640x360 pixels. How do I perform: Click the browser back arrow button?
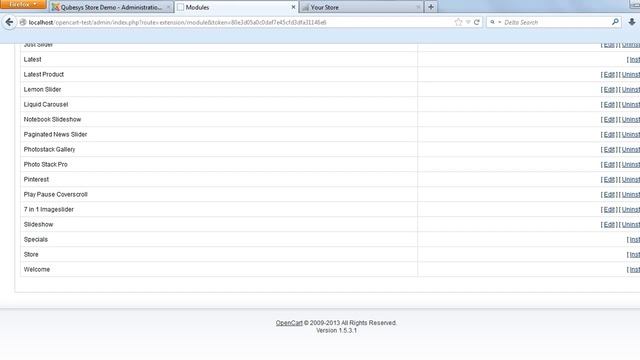[9, 22]
